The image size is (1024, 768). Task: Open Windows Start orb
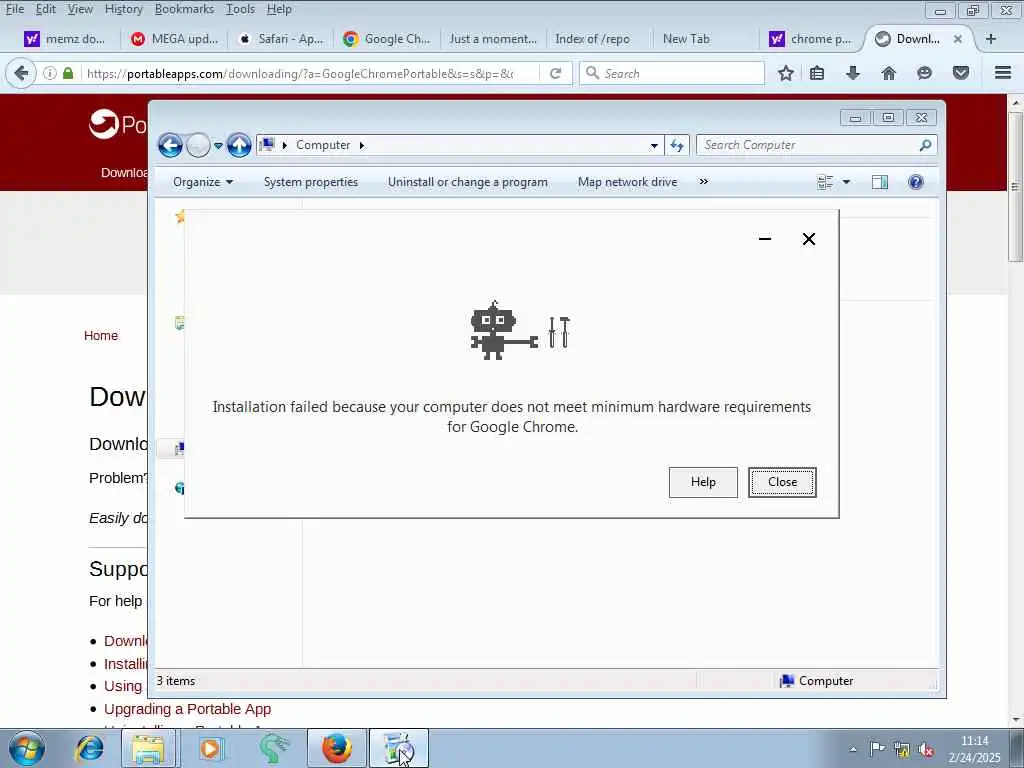click(x=27, y=748)
